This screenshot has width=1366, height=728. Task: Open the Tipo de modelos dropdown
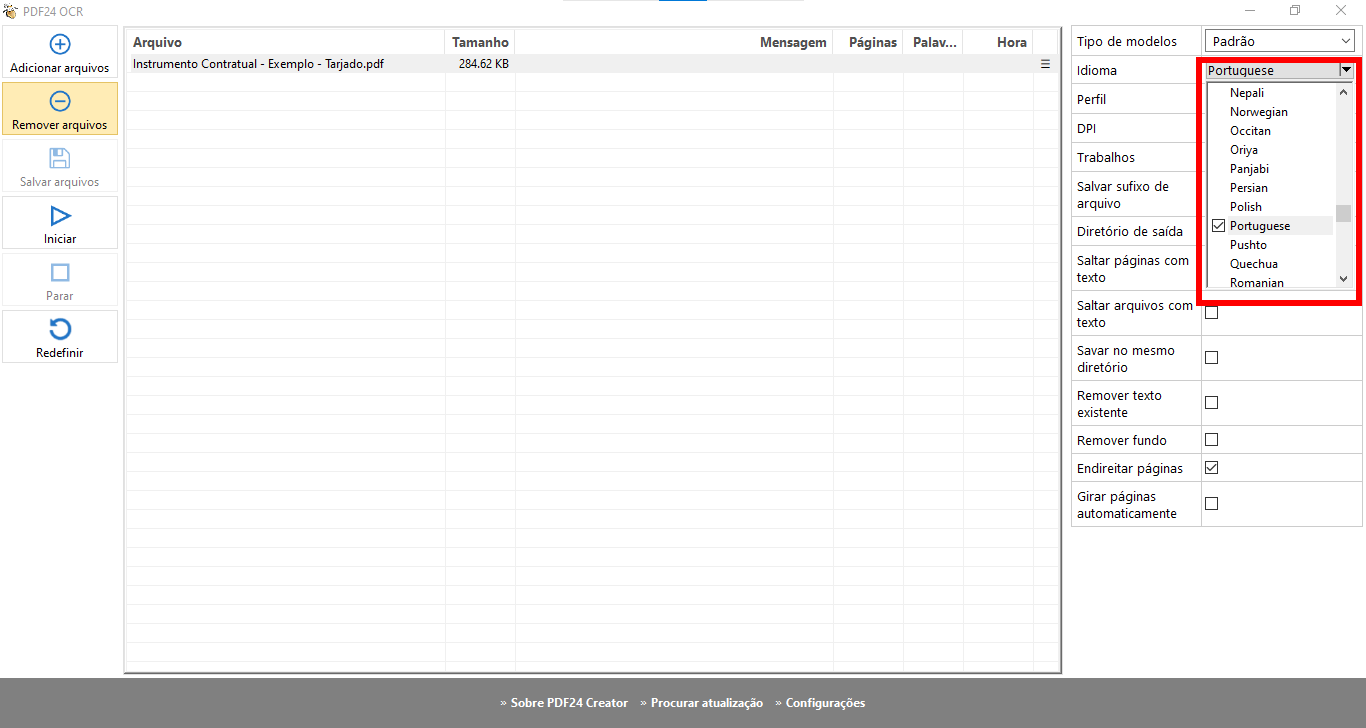click(x=1279, y=41)
